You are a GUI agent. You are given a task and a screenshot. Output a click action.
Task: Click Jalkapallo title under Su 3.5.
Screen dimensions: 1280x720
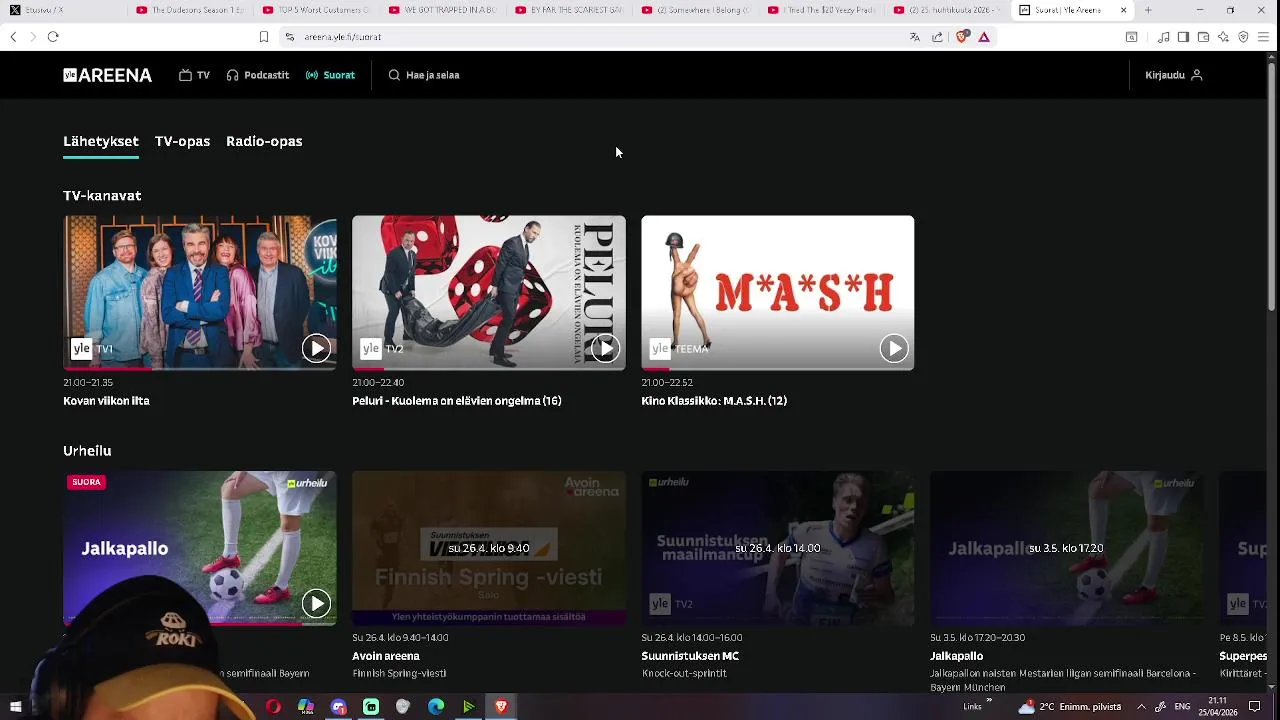coord(957,656)
